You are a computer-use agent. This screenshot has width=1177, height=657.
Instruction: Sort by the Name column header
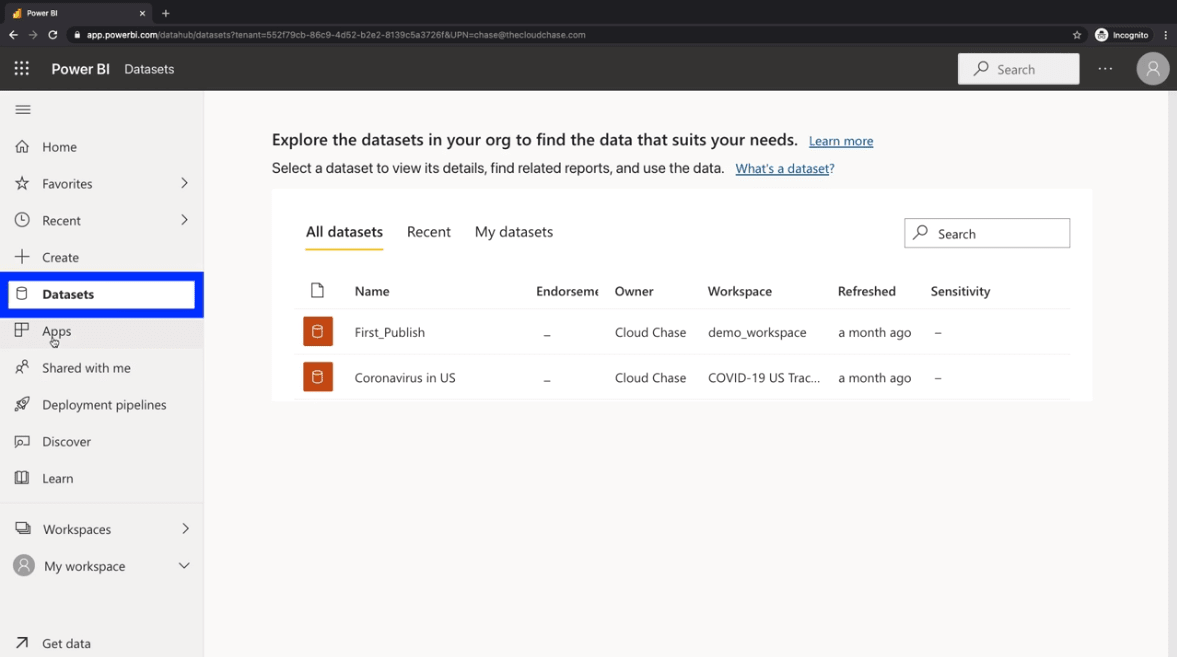[x=372, y=291]
